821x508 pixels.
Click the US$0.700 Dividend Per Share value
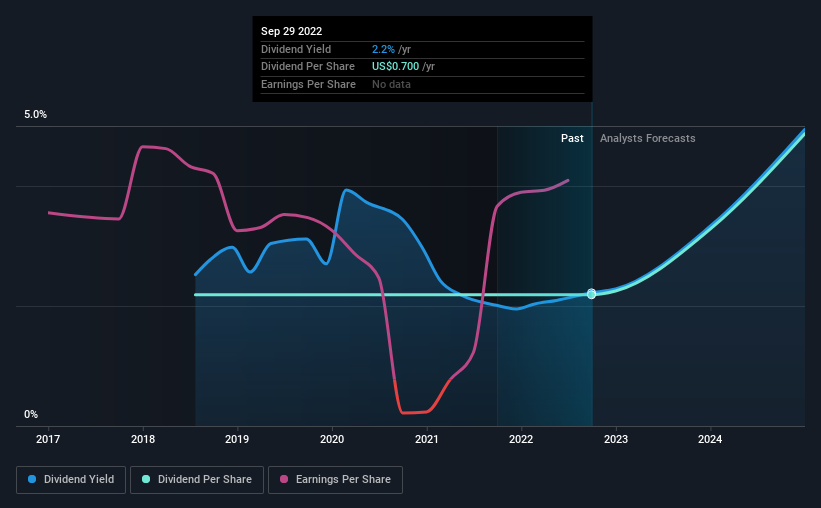coord(395,67)
